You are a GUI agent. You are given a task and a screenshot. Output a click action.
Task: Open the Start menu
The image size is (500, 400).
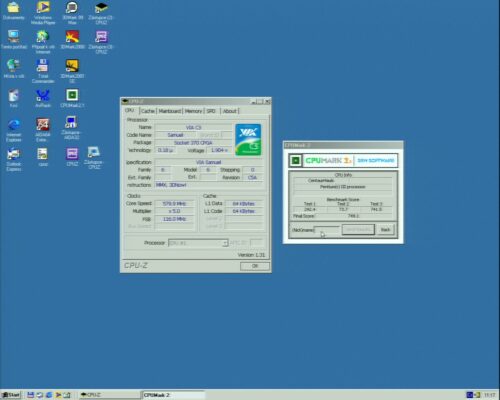point(11,395)
